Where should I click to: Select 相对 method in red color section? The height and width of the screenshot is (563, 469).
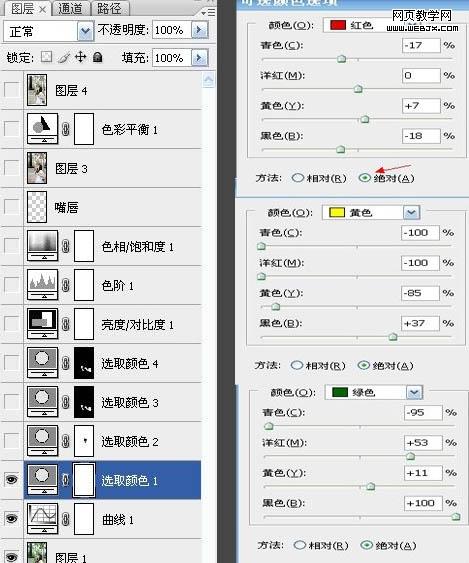297,178
